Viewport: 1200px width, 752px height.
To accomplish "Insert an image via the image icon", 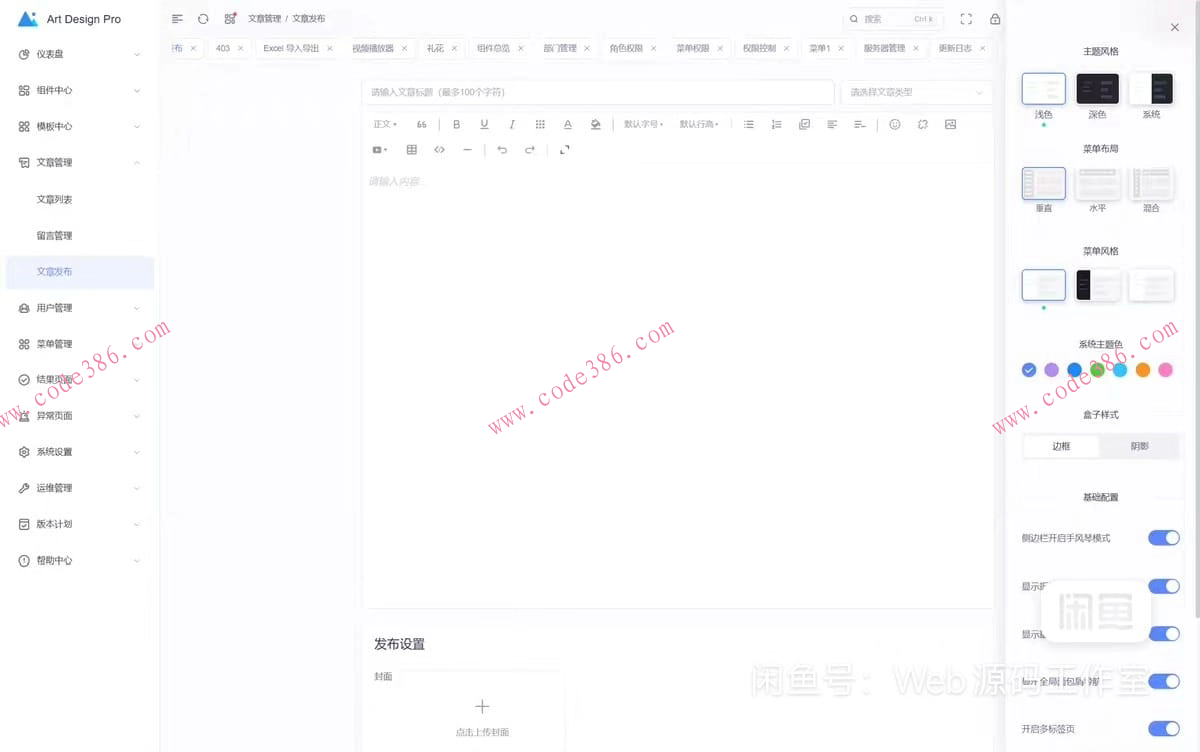I will point(950,124).
